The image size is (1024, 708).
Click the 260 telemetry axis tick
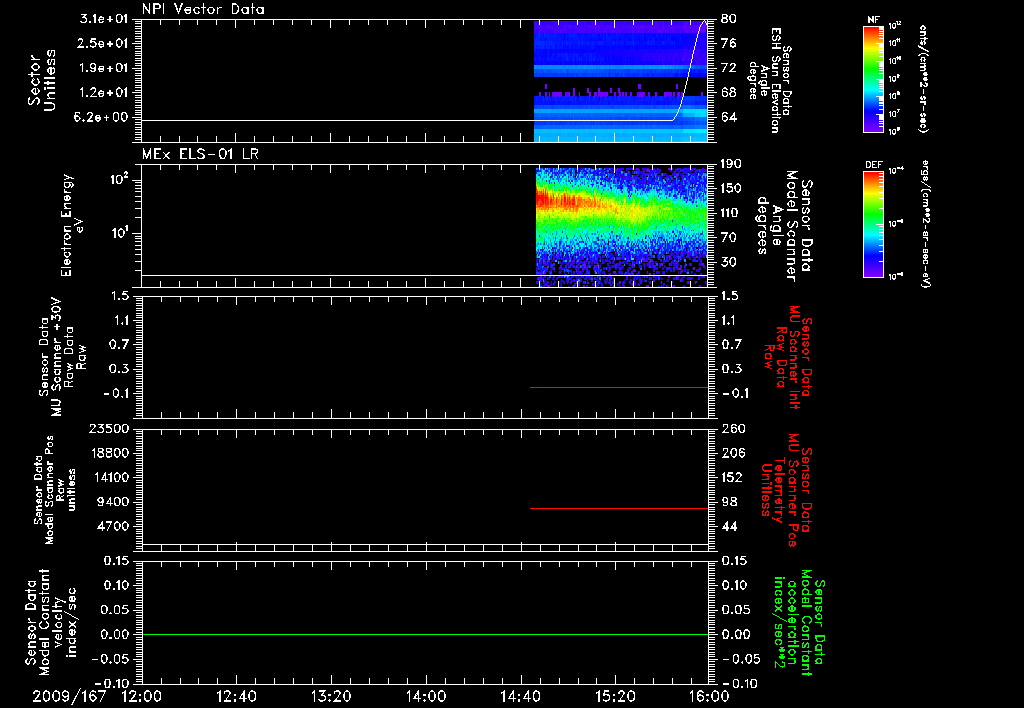point(732,429)
